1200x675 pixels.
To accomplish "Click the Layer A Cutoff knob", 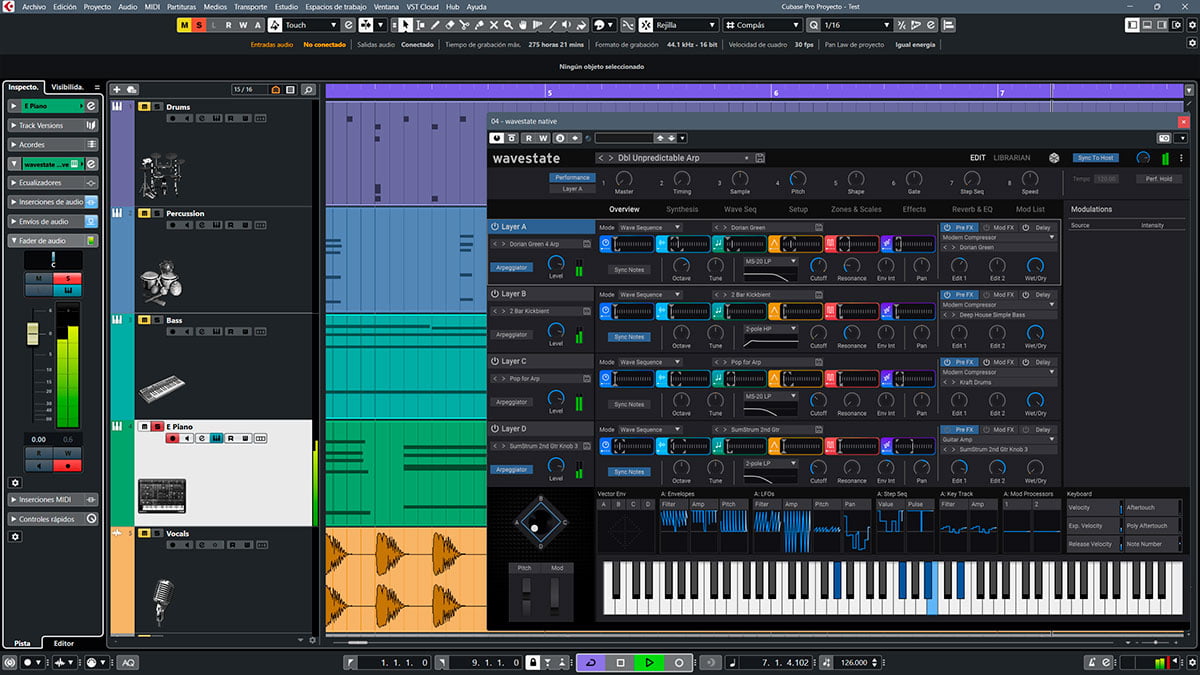I will tap(818, 265).
